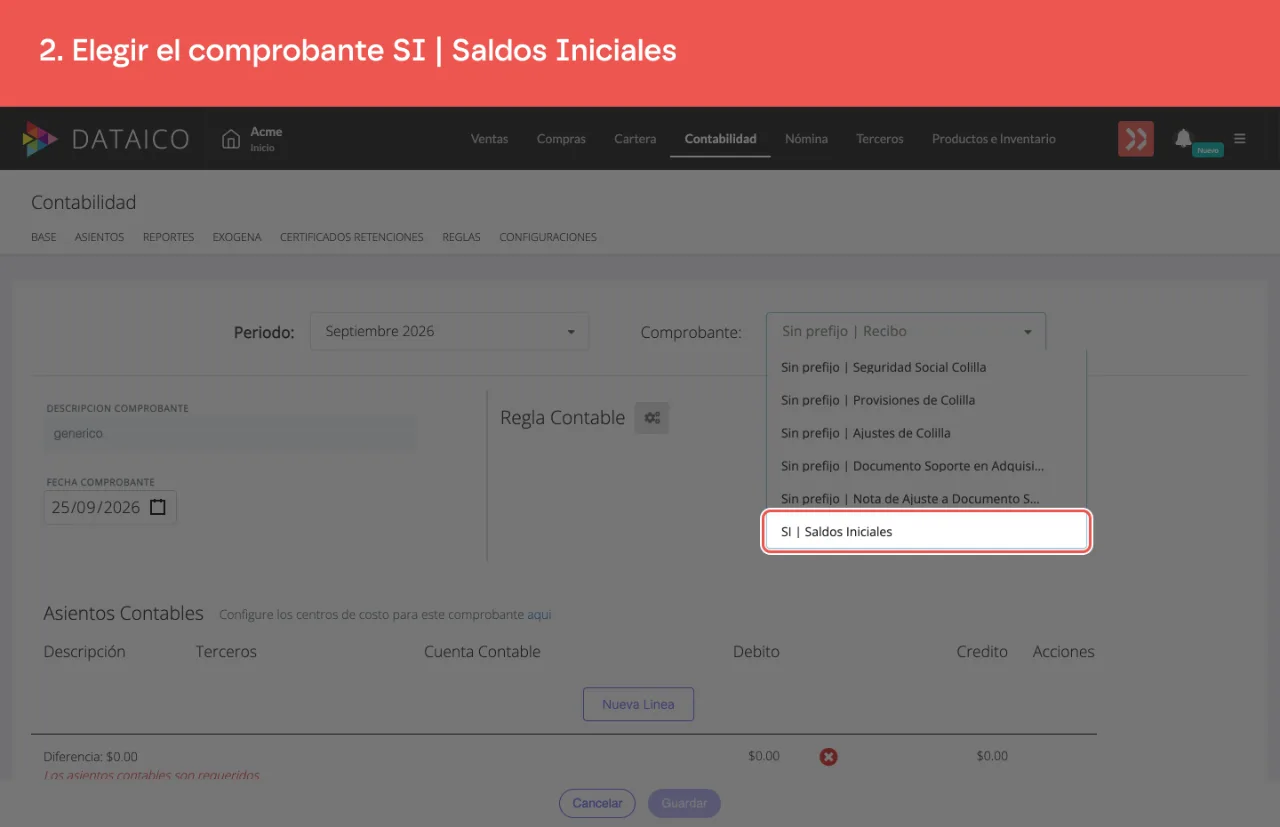Open the hamburger menu icon
The width and height of the screenshot is (1280, 827).
(1240, 139)
